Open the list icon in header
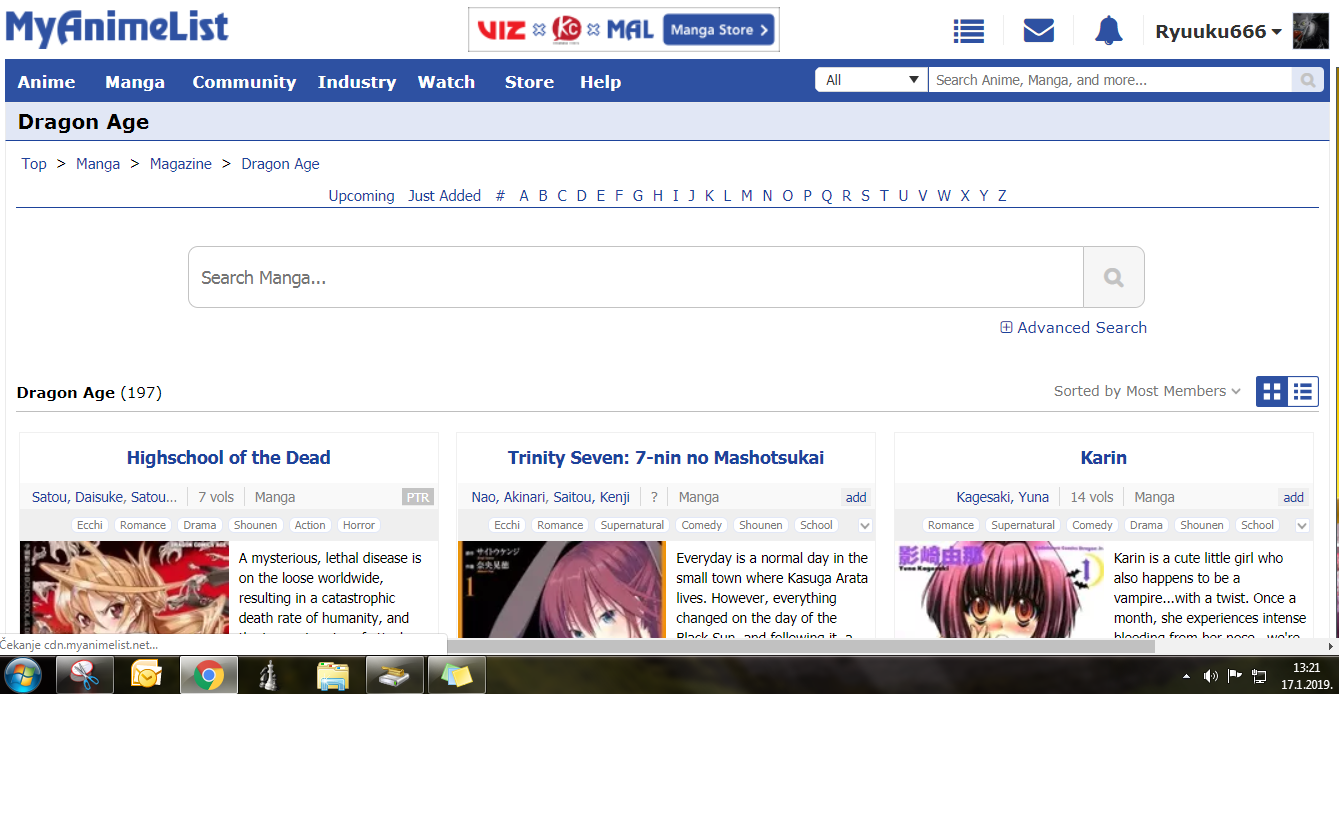The width and height of the screenshot is (1339, 839). 968,31
